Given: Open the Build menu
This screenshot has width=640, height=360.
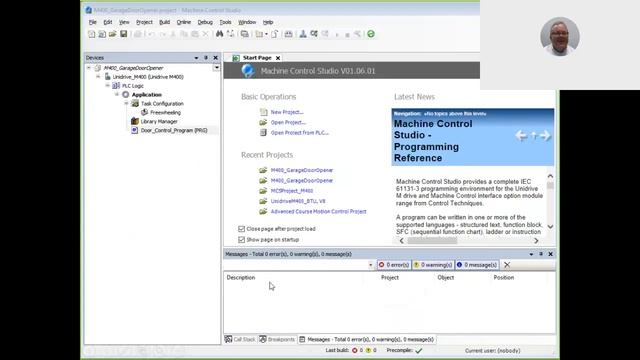Looking at the screenshot, I should tap(164, 22).
